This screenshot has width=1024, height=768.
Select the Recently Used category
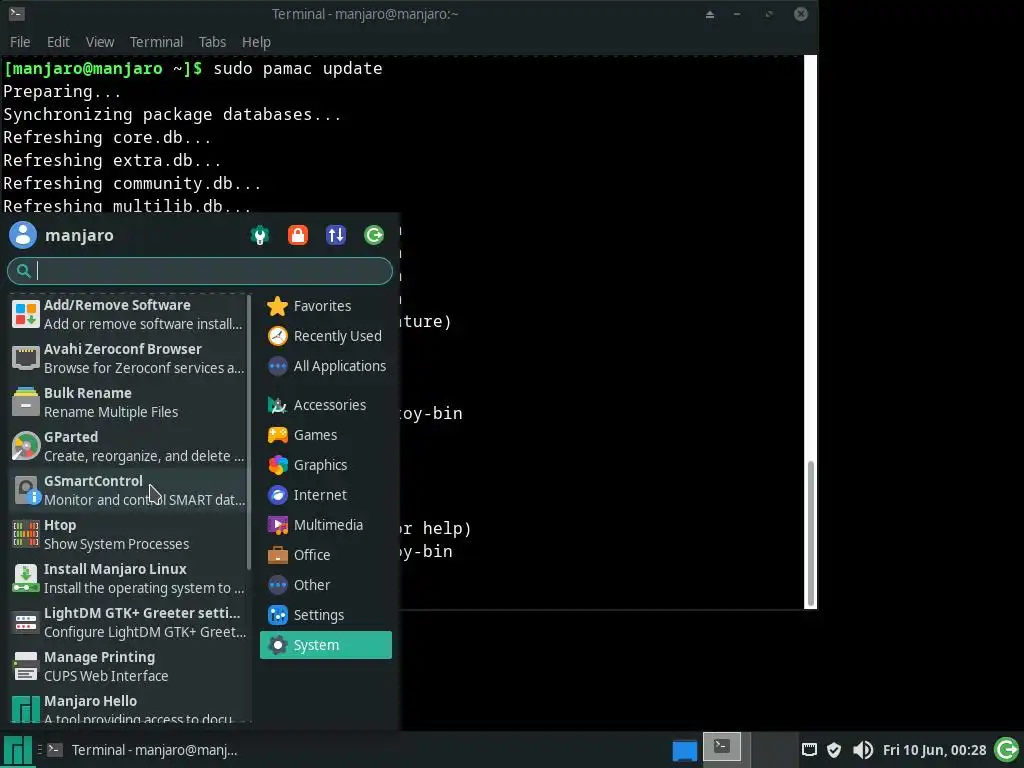326,336
